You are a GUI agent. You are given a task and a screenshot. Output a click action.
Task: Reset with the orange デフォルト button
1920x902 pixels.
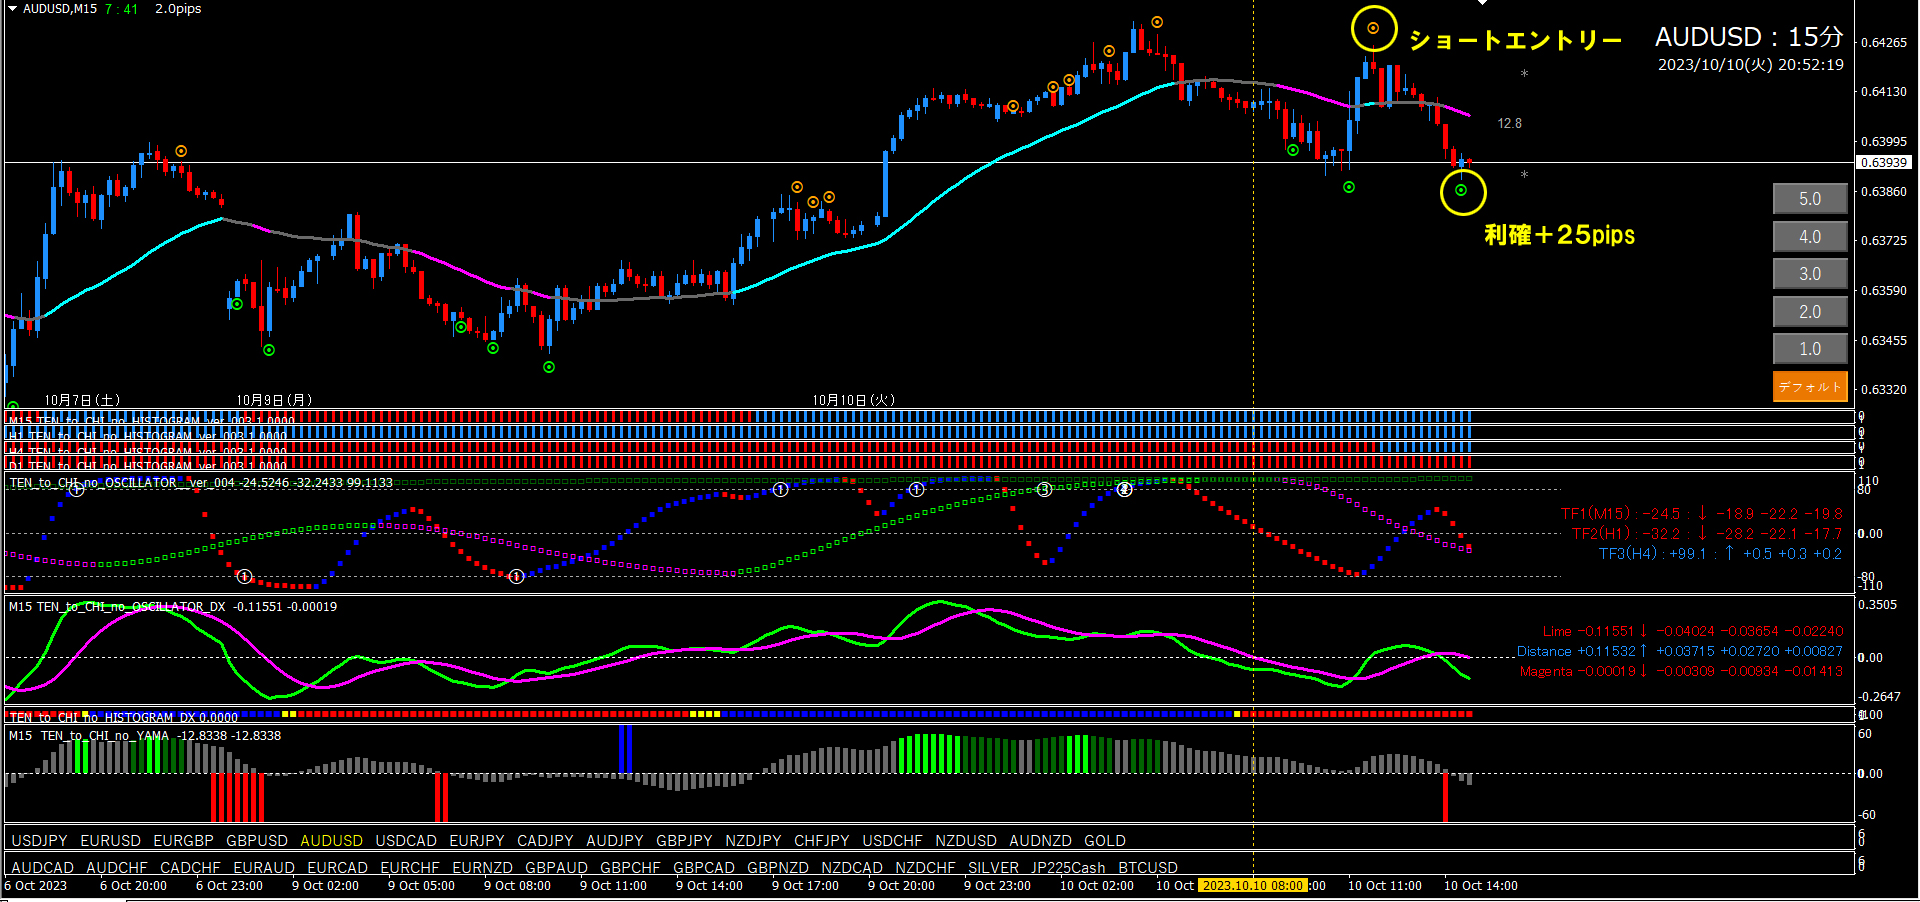(x=1810, y=386)
